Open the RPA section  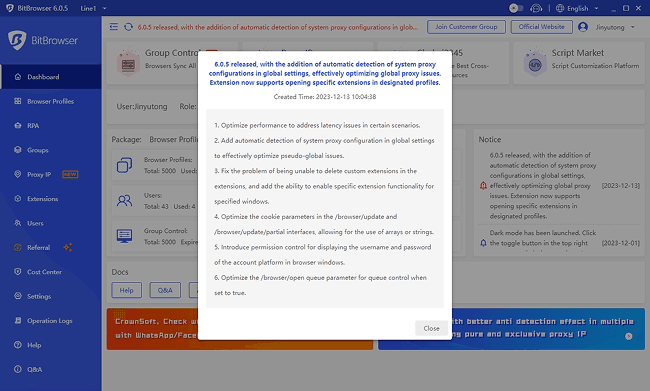pos(51,126)
